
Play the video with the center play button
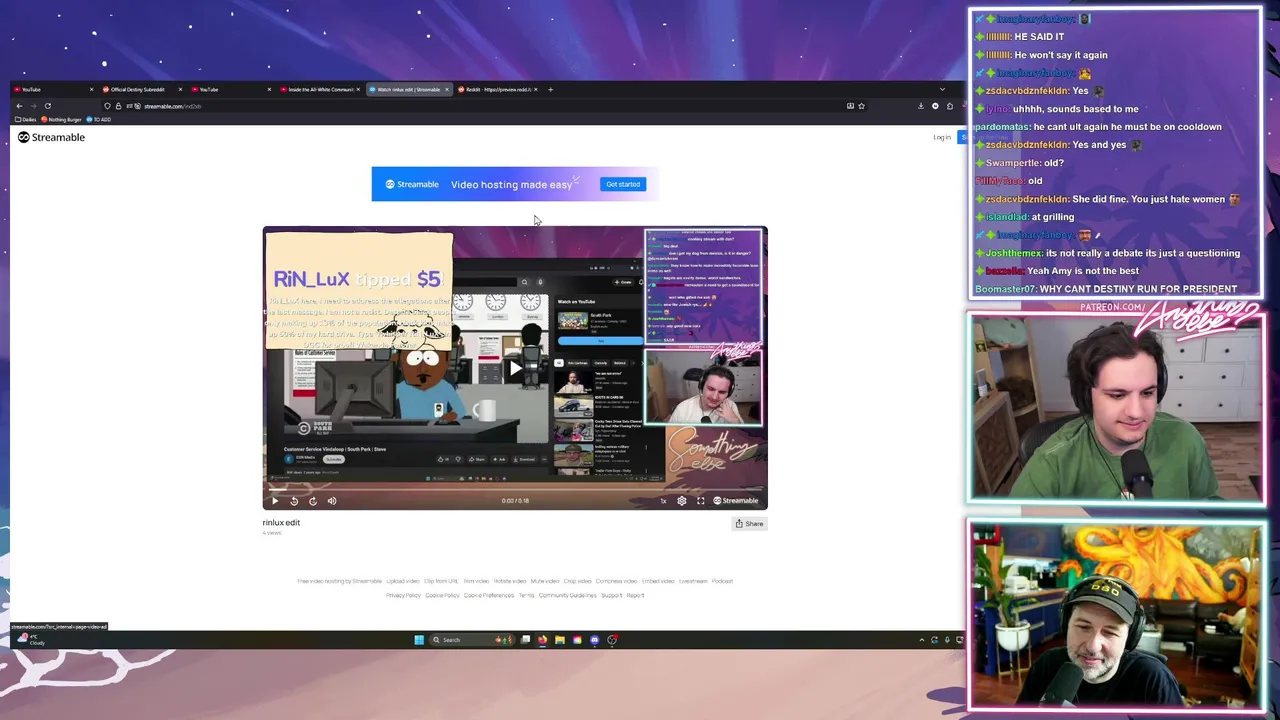[515, 368]
